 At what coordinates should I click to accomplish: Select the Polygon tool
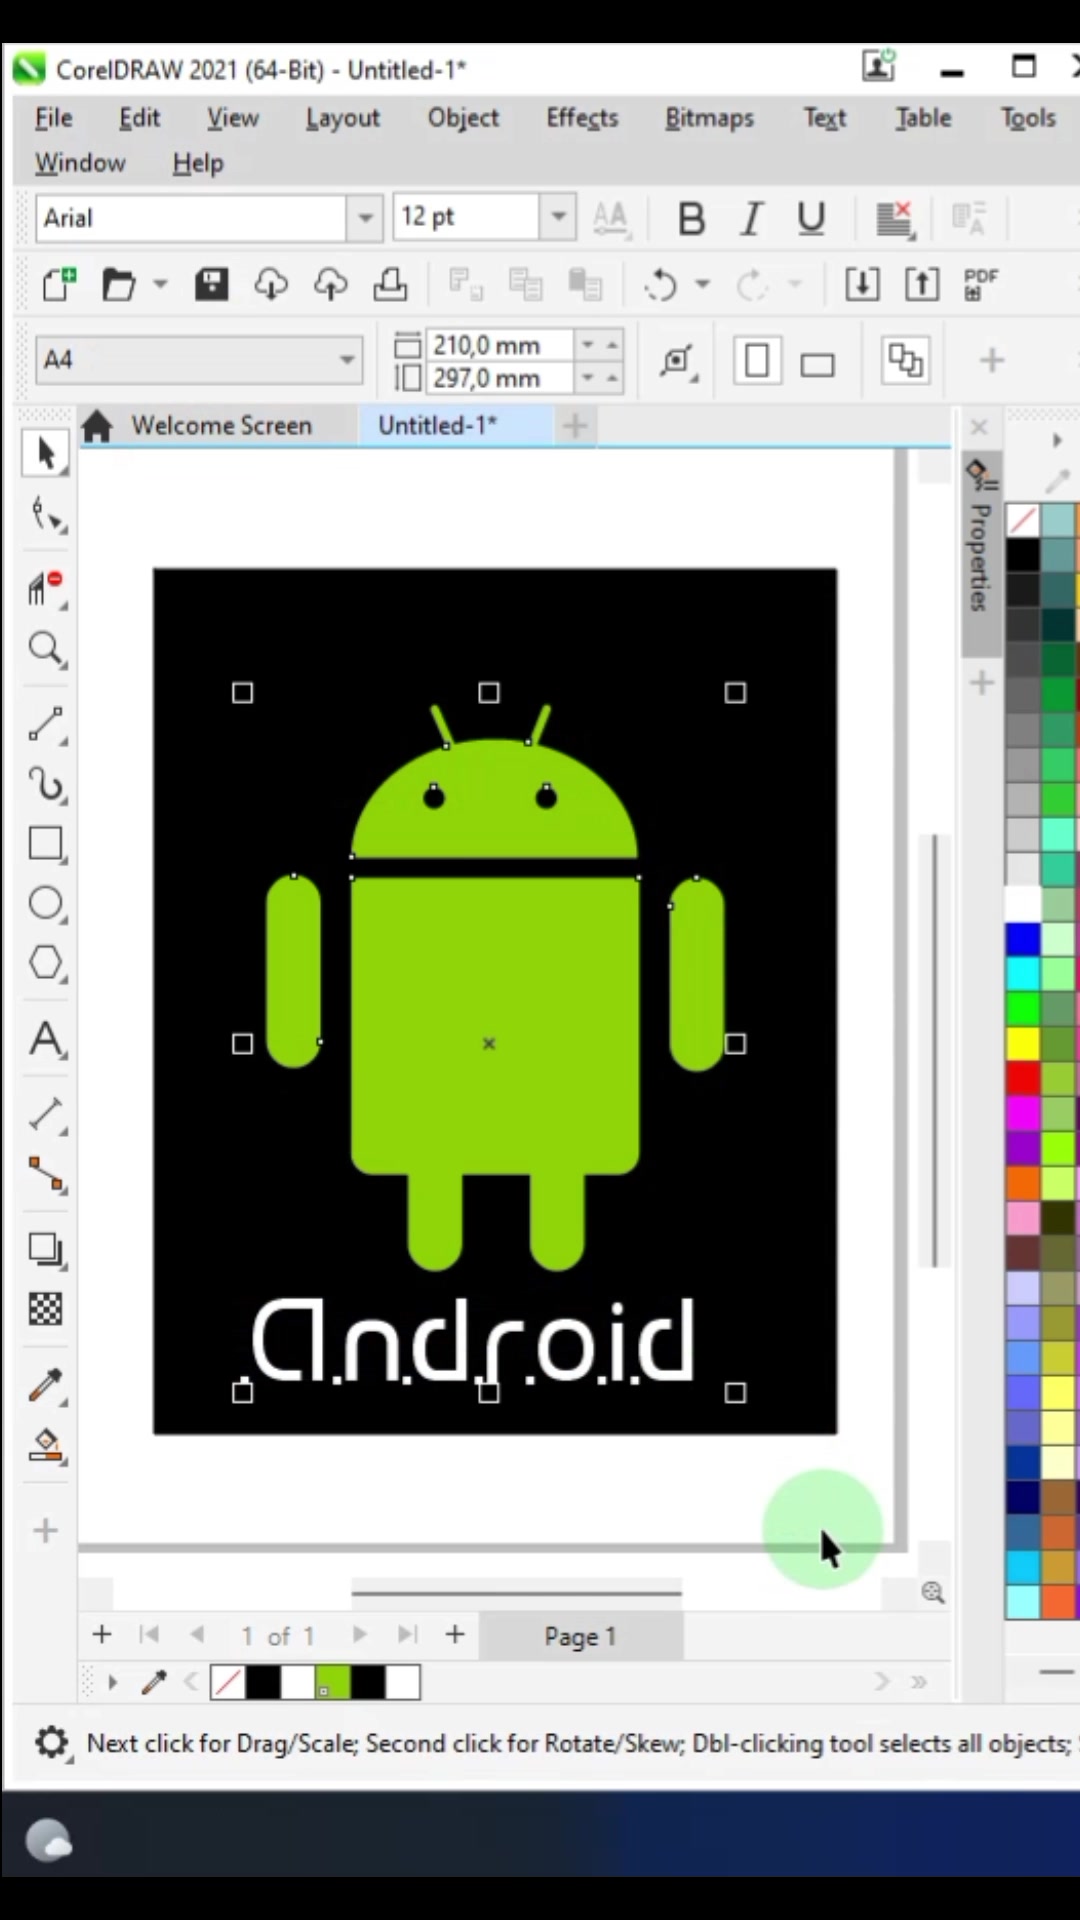pos(46,964)
